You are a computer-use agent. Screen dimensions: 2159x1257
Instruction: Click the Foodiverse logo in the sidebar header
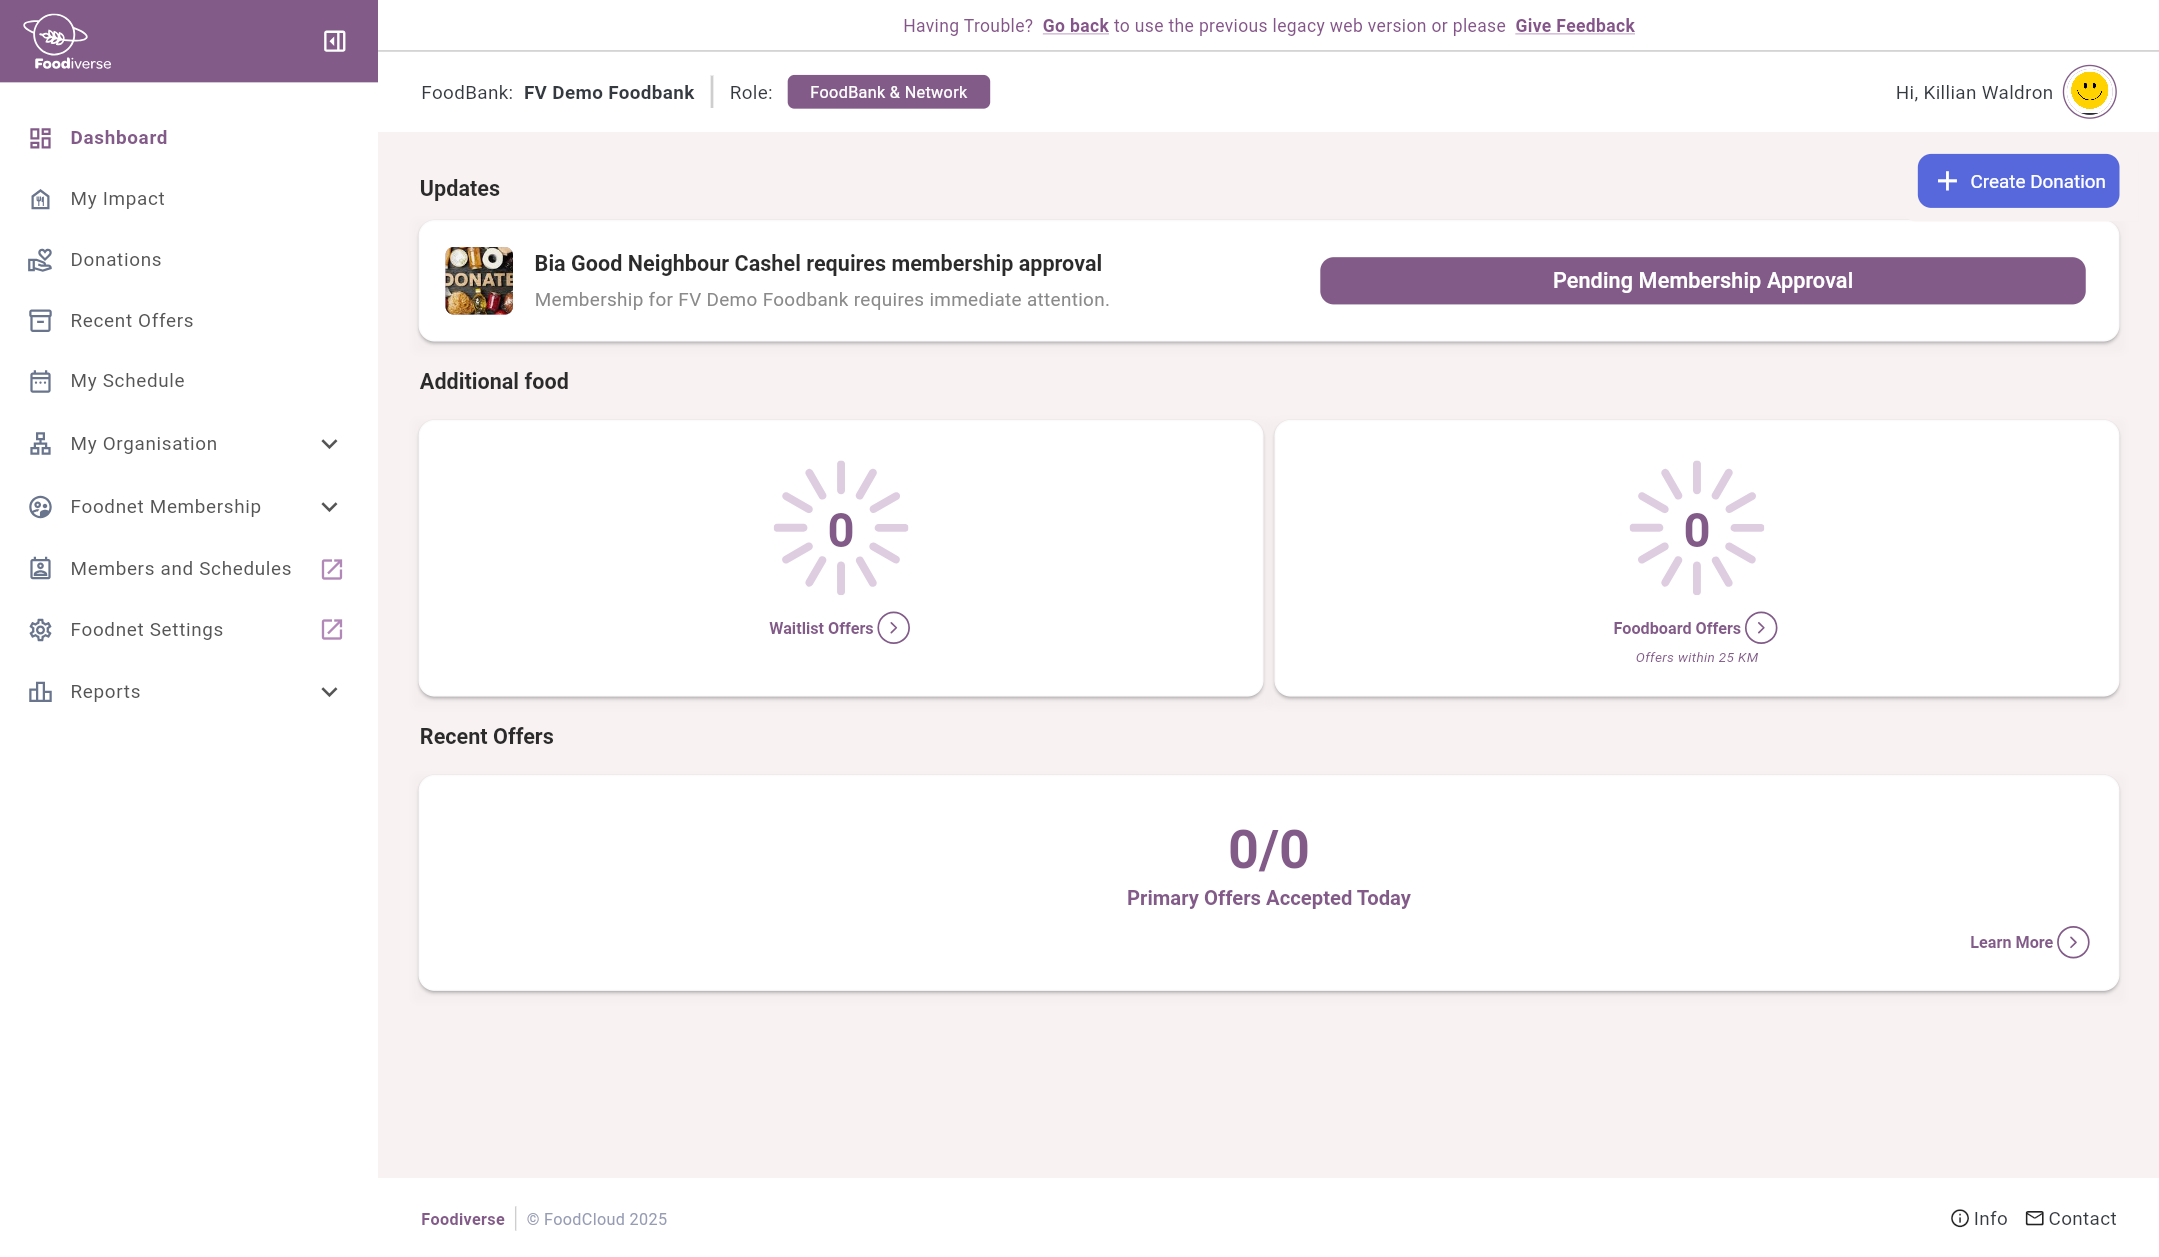[x=67, y=42]
